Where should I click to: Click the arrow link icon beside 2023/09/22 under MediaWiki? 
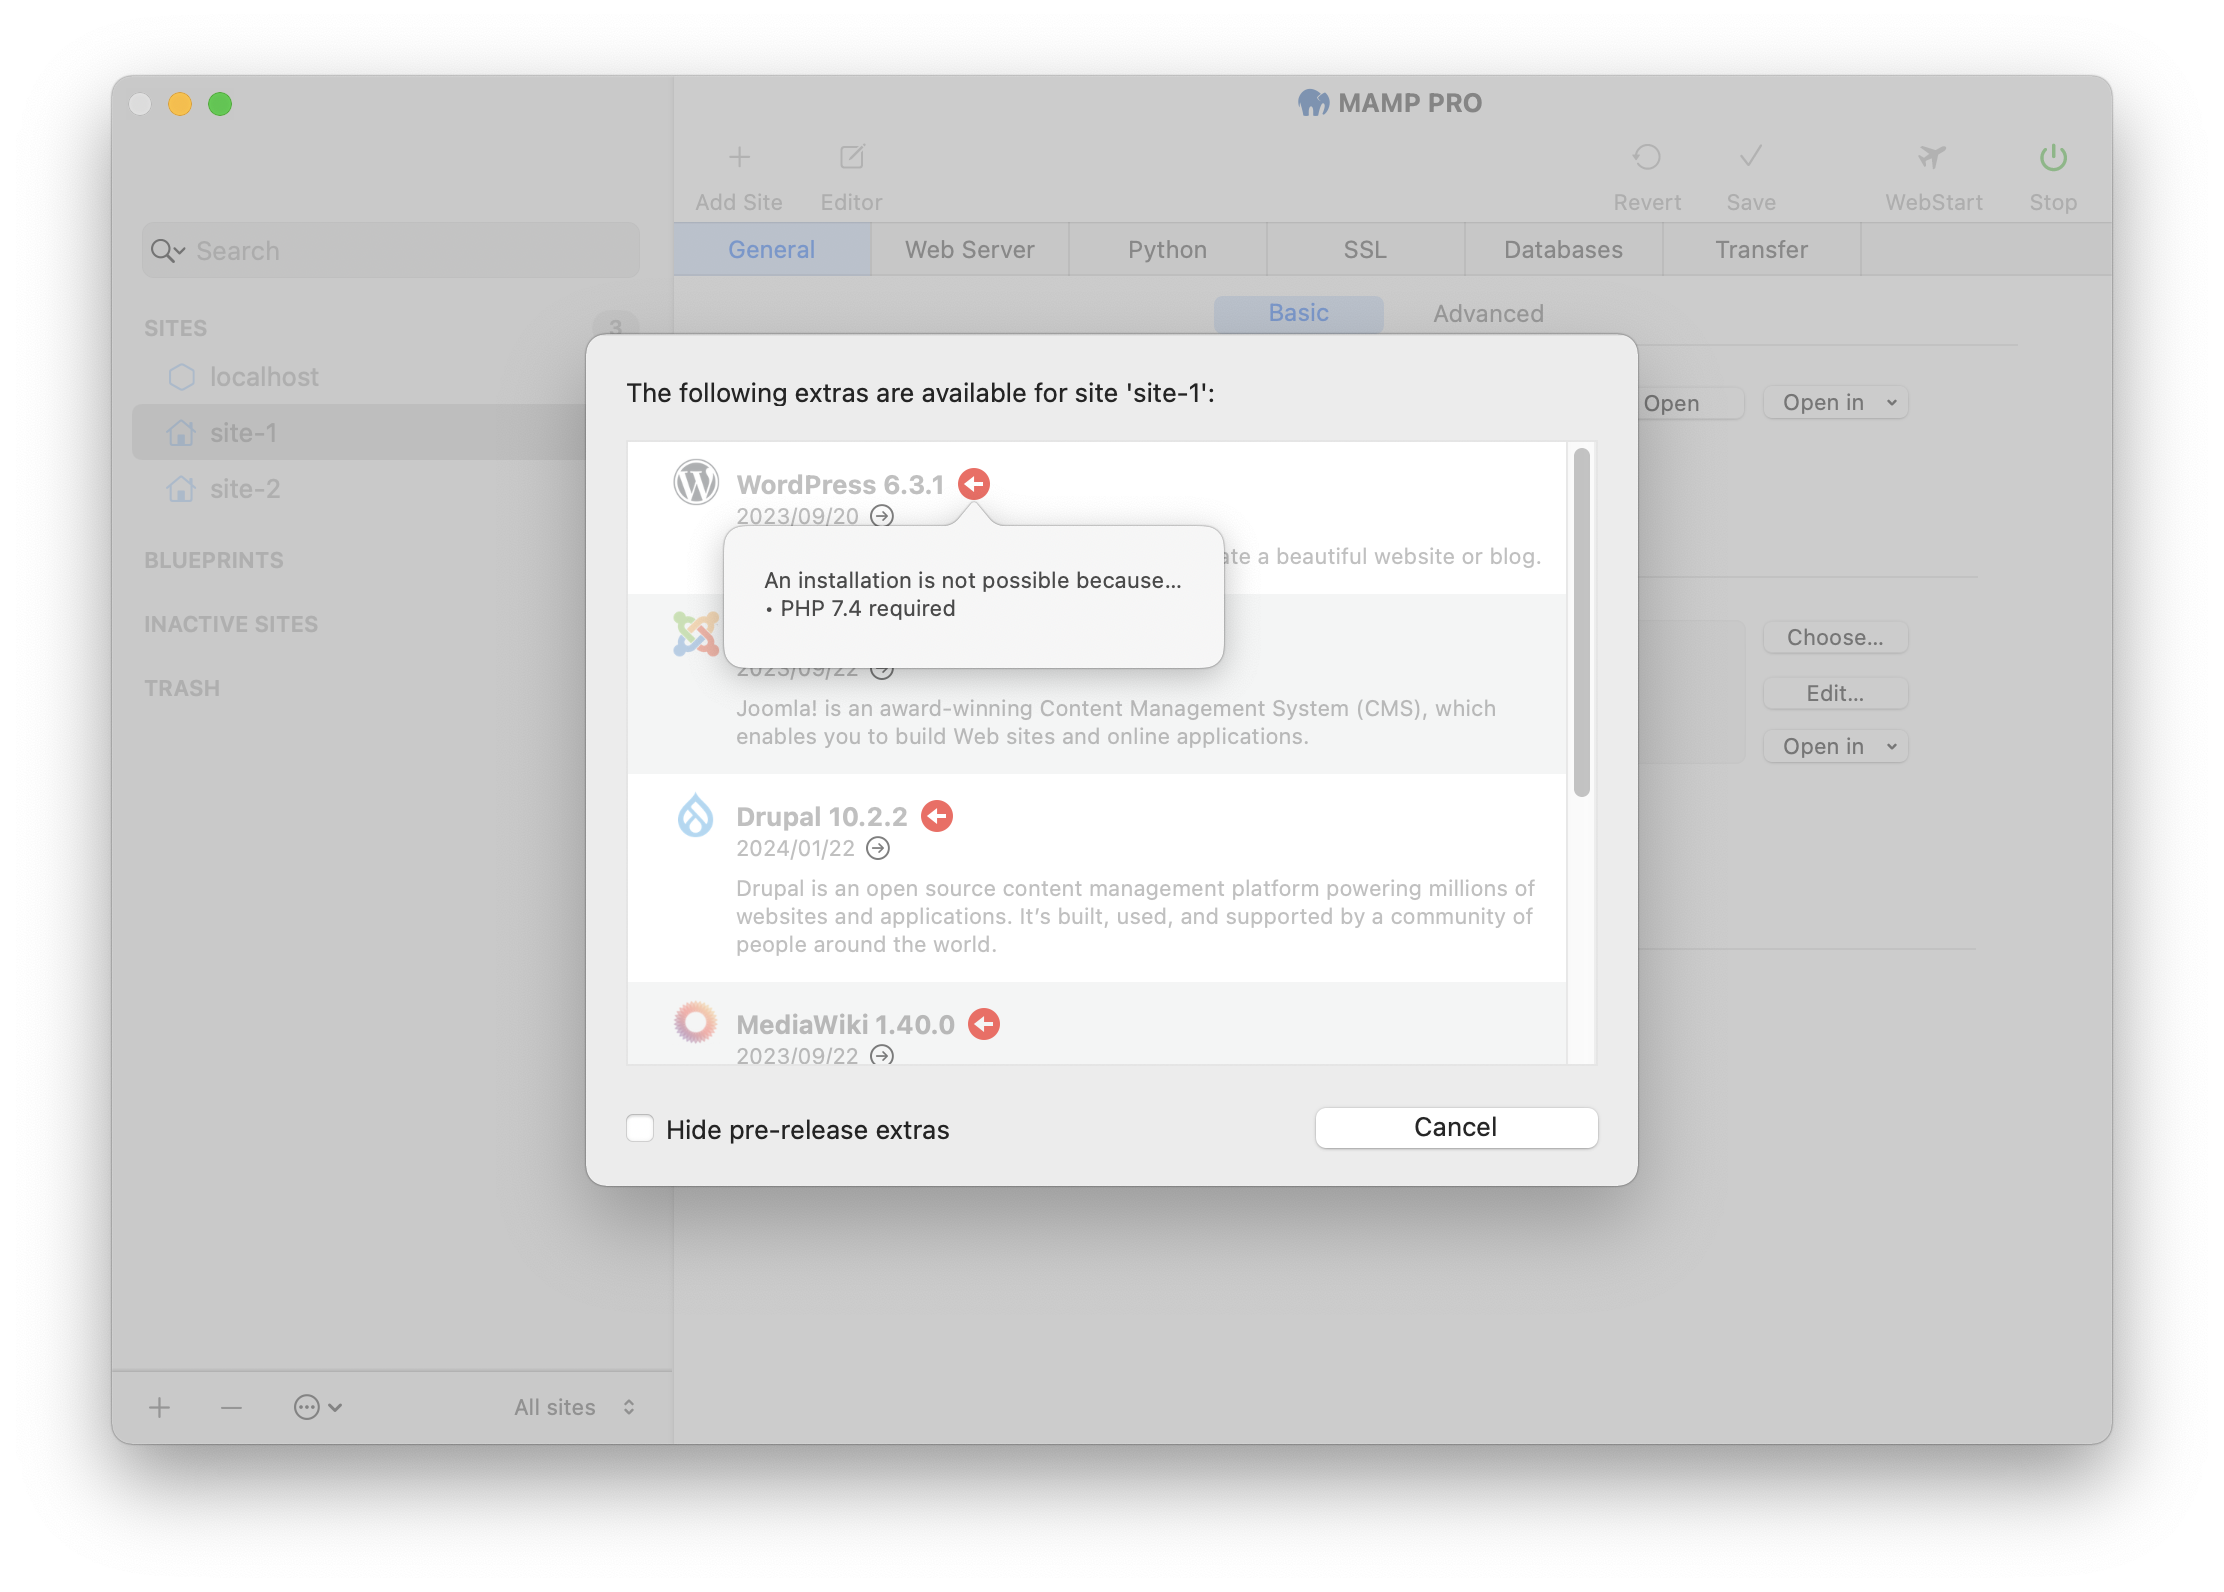coord(882,1056)
